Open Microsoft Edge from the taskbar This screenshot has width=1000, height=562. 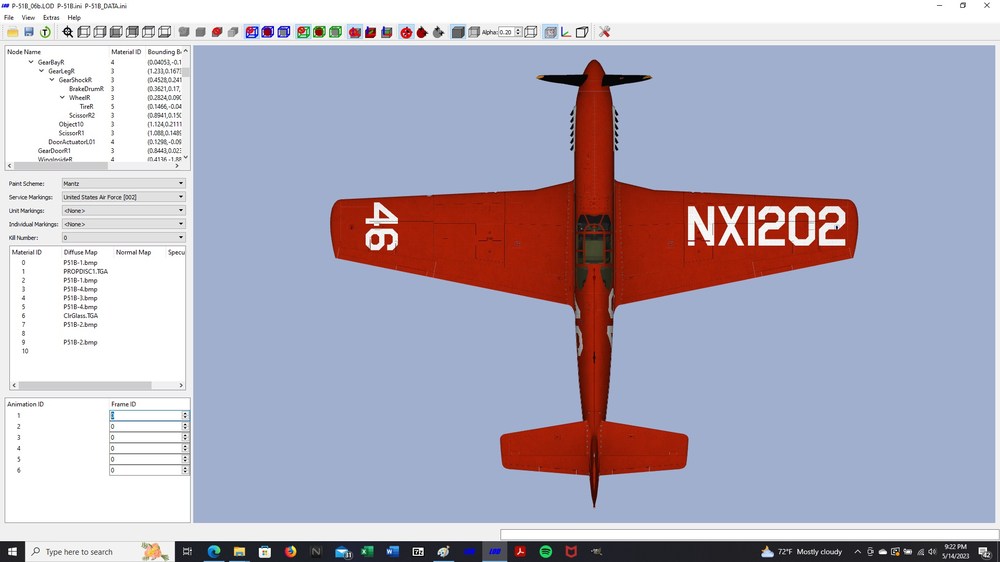pyautogui.click(x=214, y=552)
